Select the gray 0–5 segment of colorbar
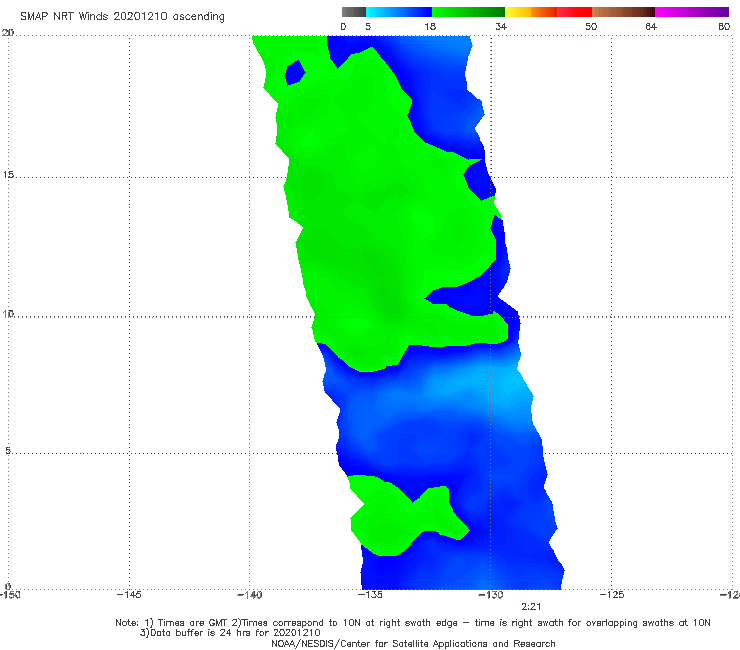The width and height of the screenshot is (740, 650). click(x=354, y=12)
